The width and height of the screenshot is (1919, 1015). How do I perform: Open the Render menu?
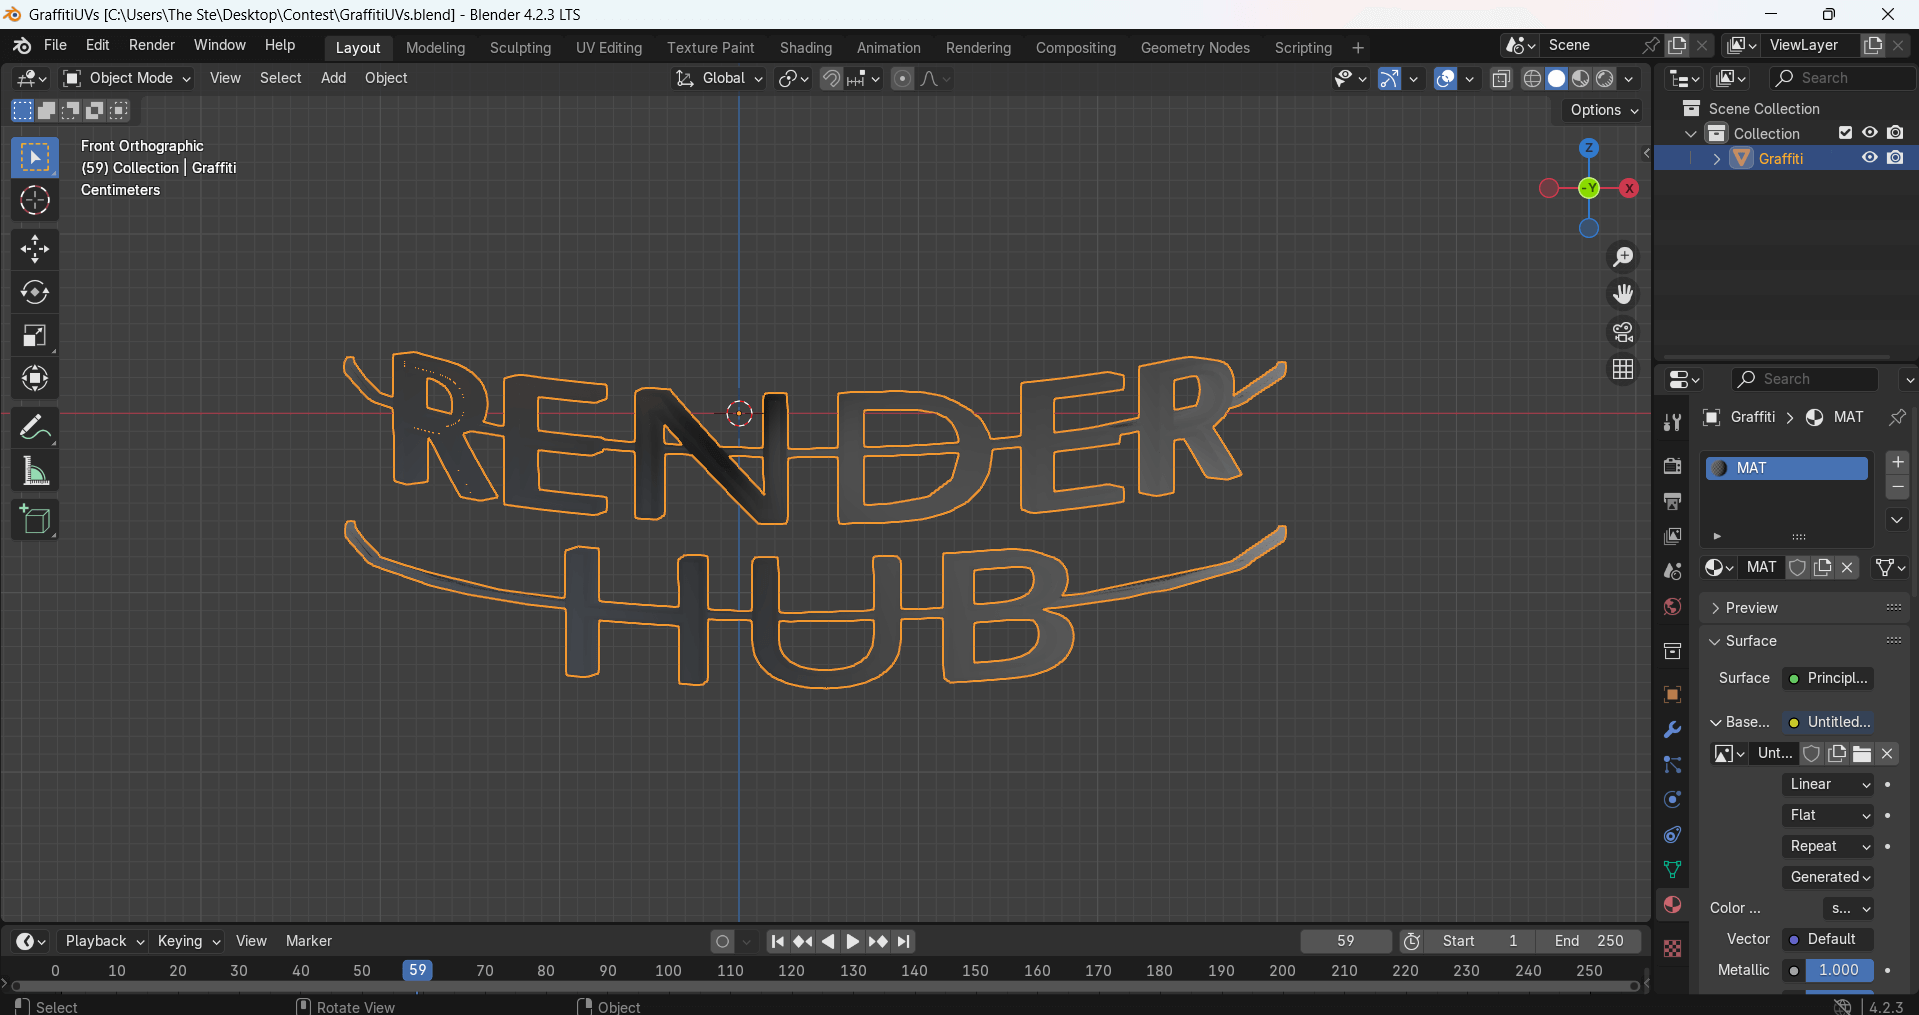pyautogui.click(x=152, y=45)
